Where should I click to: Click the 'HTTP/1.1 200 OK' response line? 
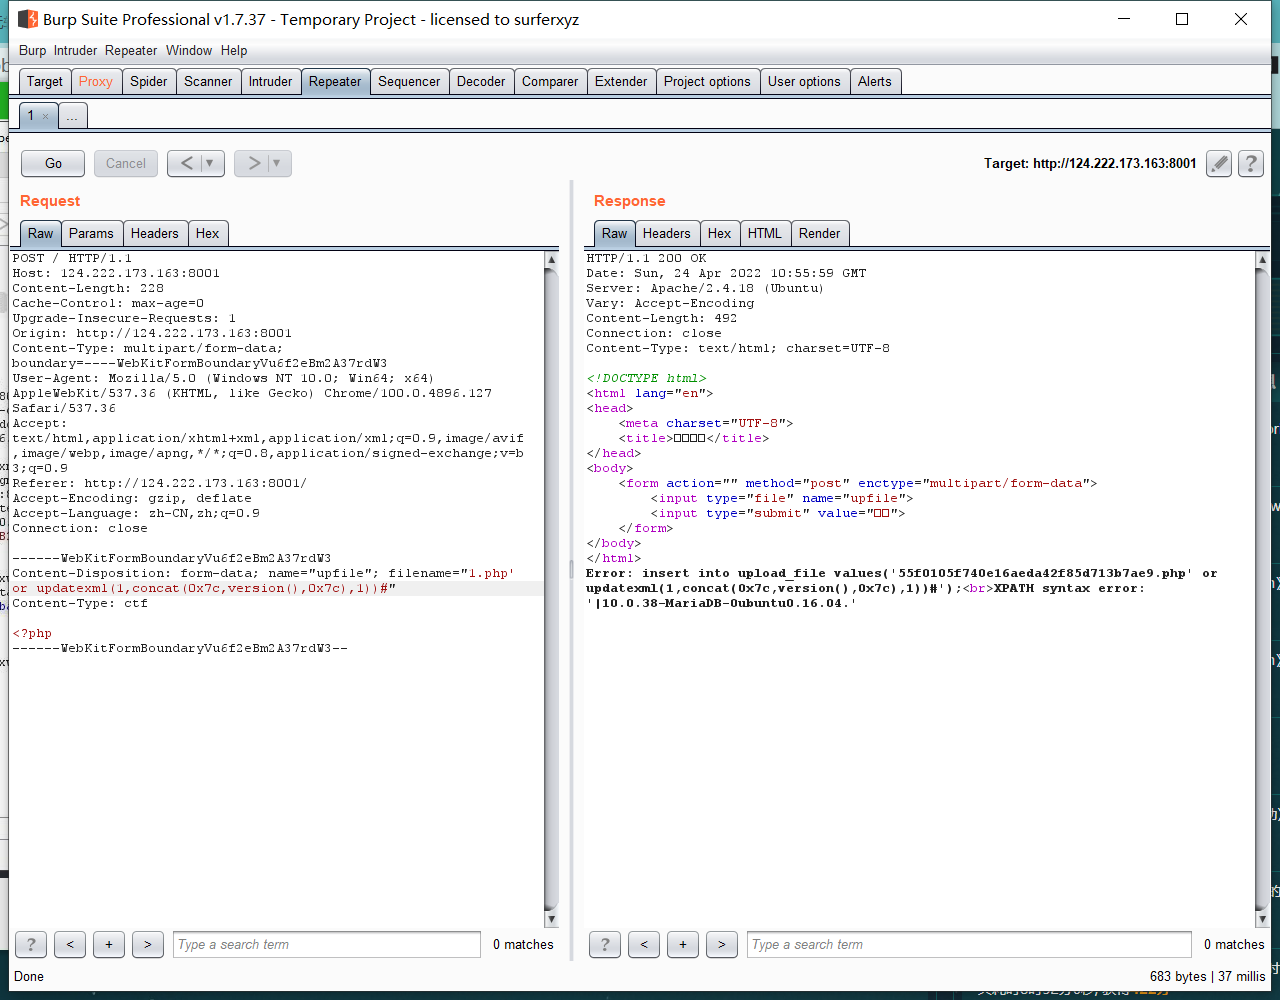point(646,258)
